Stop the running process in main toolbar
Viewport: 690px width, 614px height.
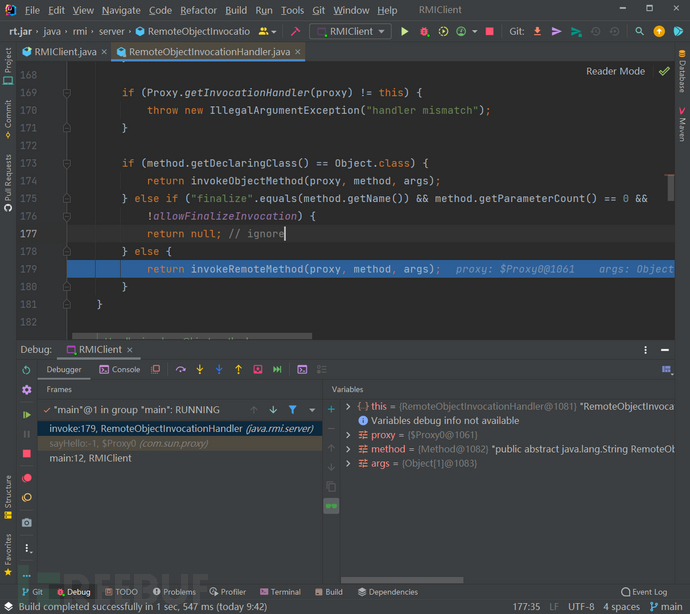[x=489, y=31]
